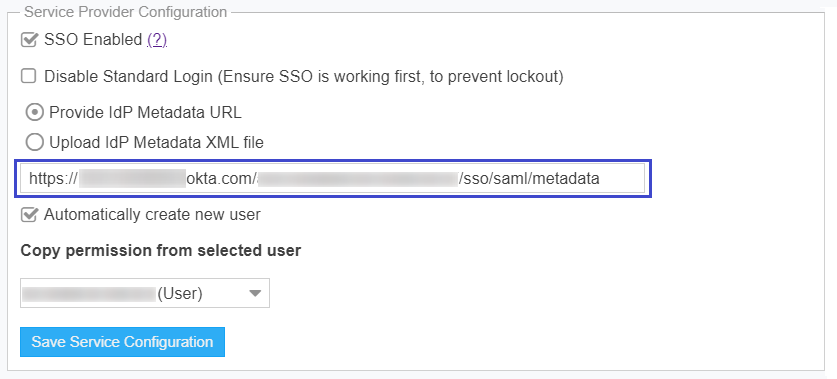This screenshot has width=837, height=379.
Task: Open the (?) help link beside SSO Enabled
Action: click(157, 40)
